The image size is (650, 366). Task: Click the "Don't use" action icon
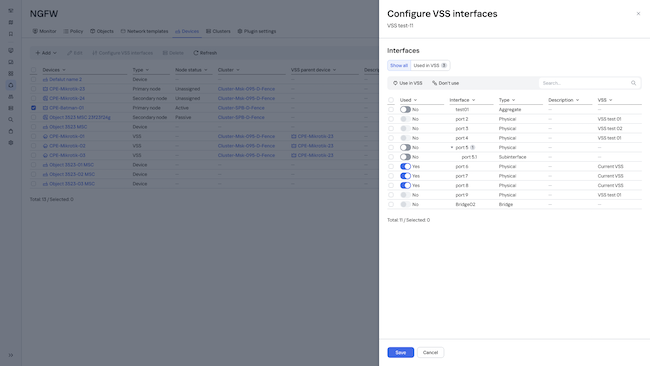pyautogui.click(x=434, y=83)
